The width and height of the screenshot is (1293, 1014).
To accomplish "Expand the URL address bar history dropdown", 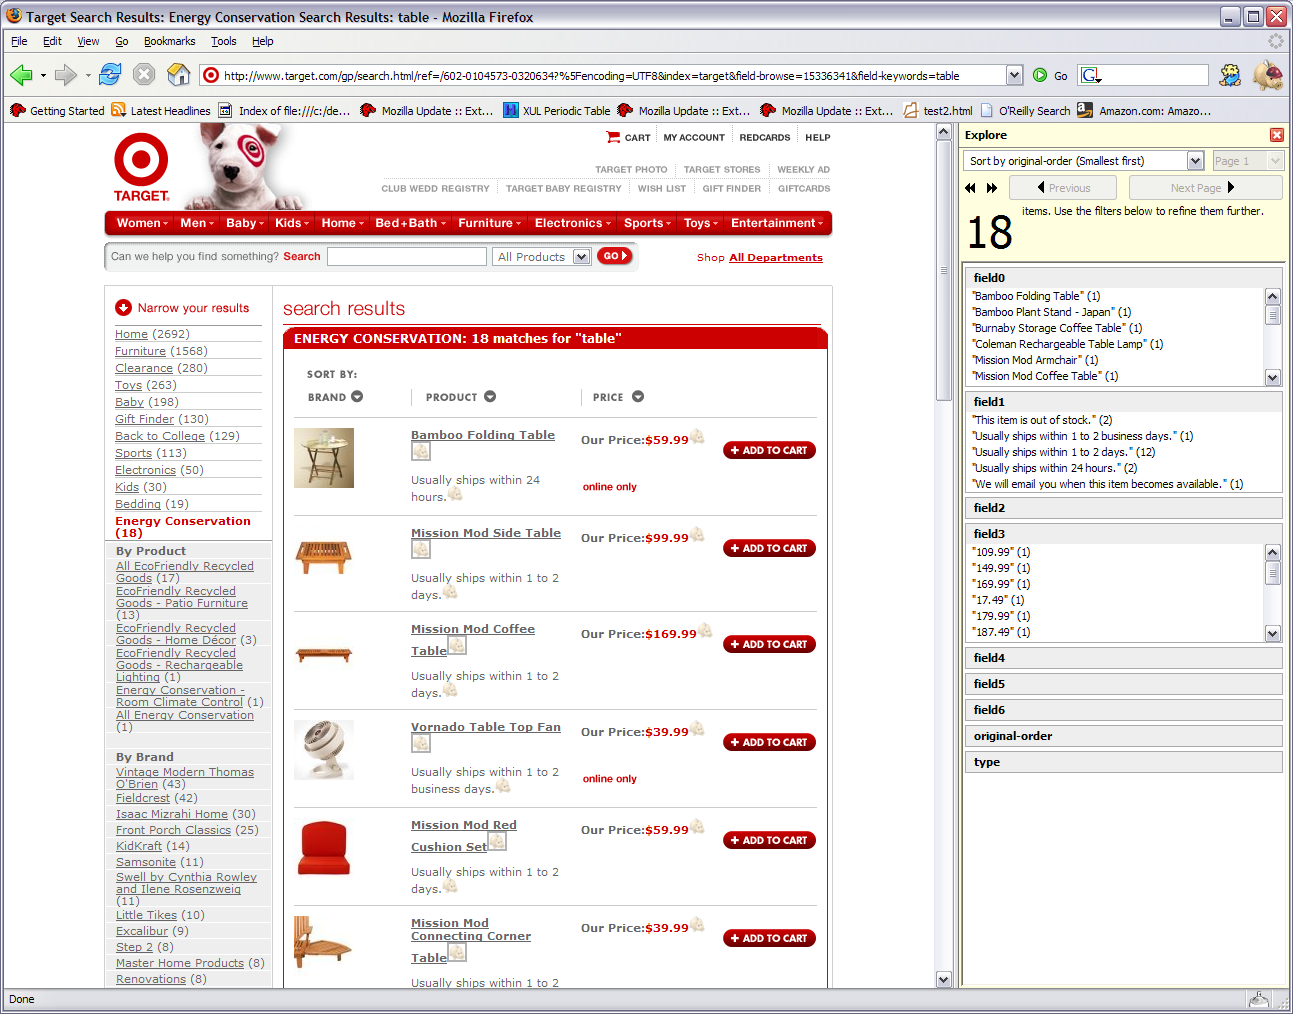I will coord(1014,75).
